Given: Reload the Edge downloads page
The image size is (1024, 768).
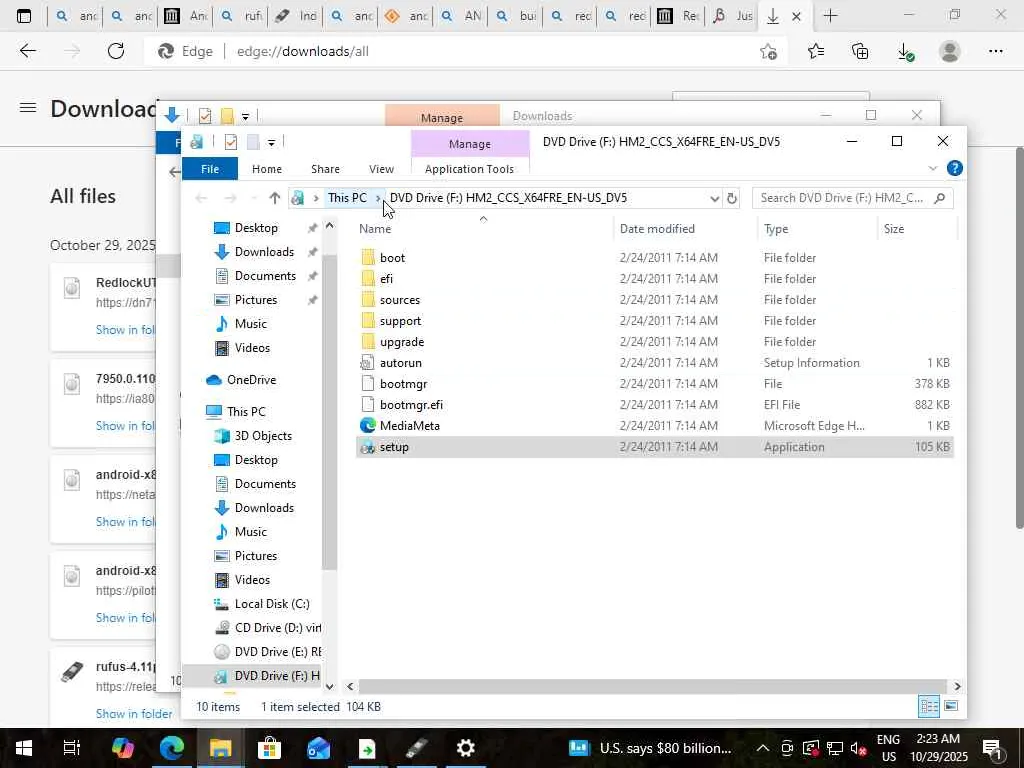Looking at the screenshot, I should click(116, 52).
